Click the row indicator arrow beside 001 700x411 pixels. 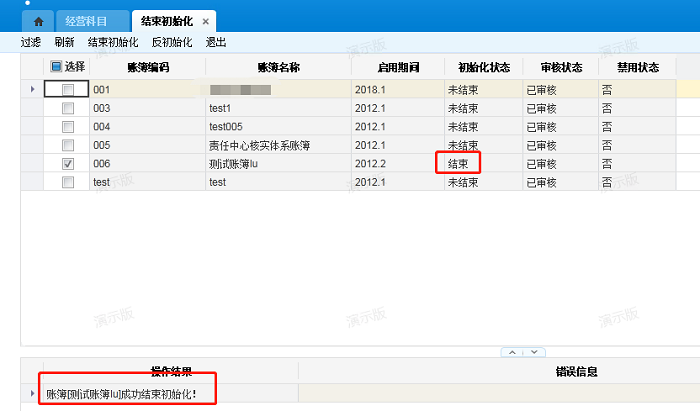(32, 90)
